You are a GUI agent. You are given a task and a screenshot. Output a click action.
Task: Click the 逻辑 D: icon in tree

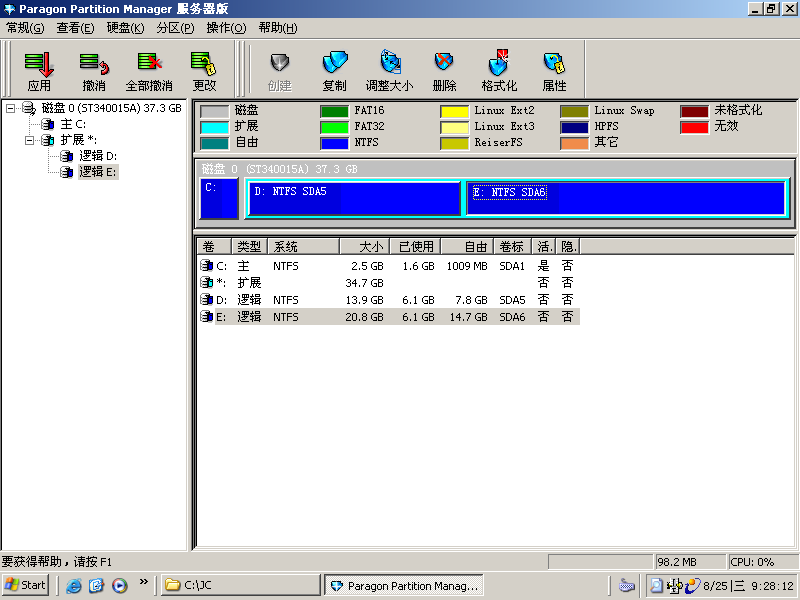click(x=67, y=156)
